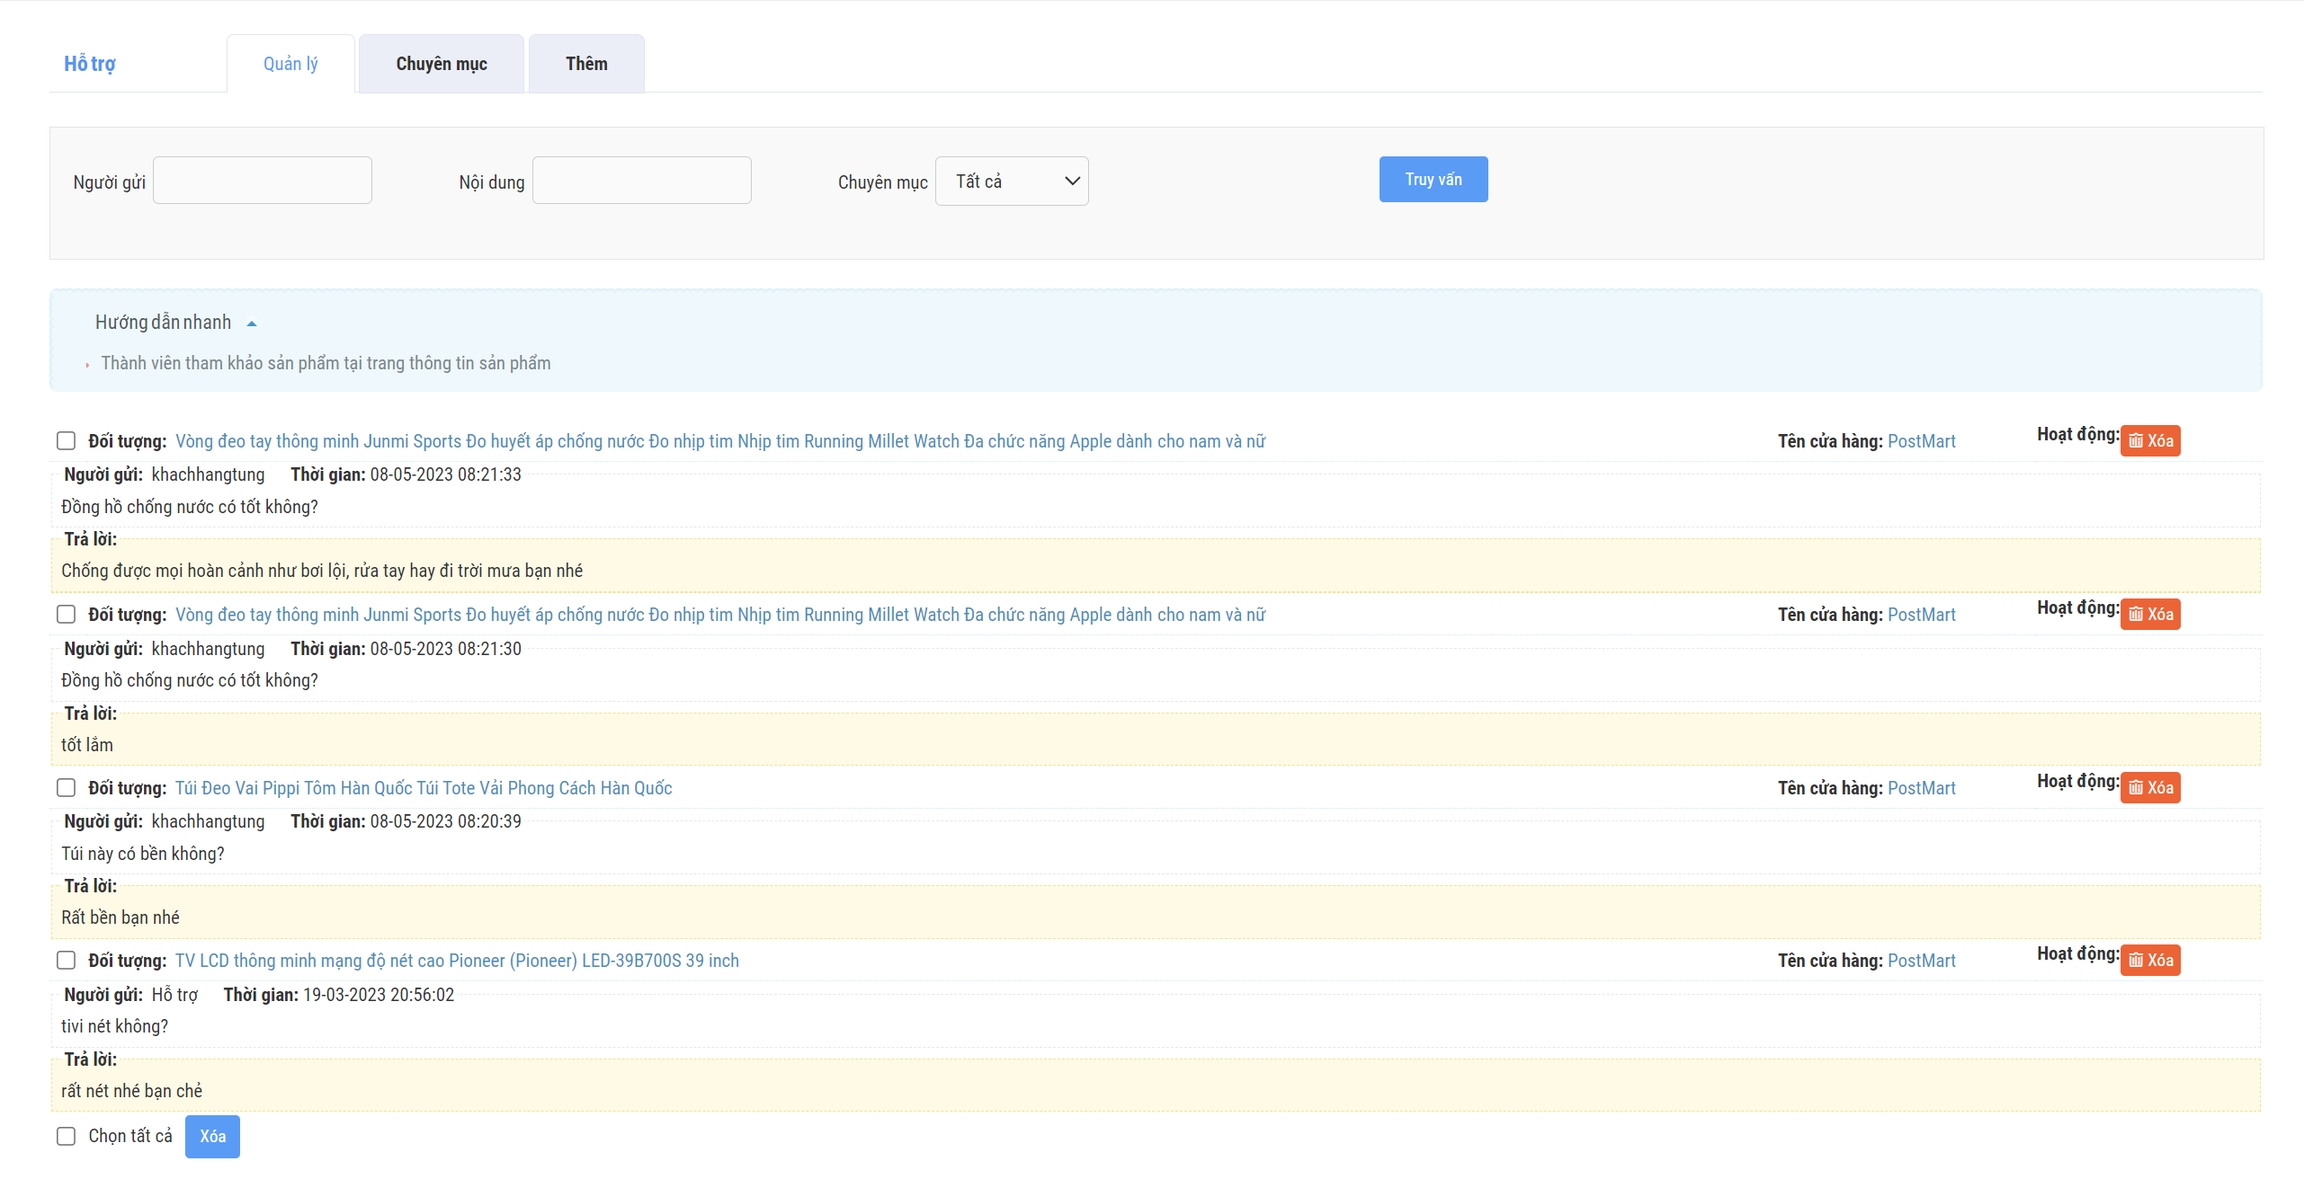Click PostMart store link in first row

[1920, 441]
